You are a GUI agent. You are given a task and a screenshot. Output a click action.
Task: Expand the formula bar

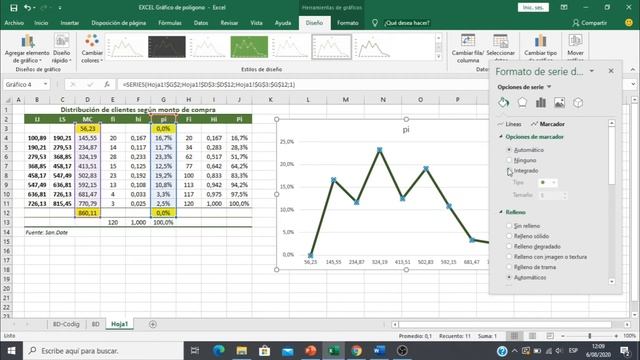tap(633, 84)
